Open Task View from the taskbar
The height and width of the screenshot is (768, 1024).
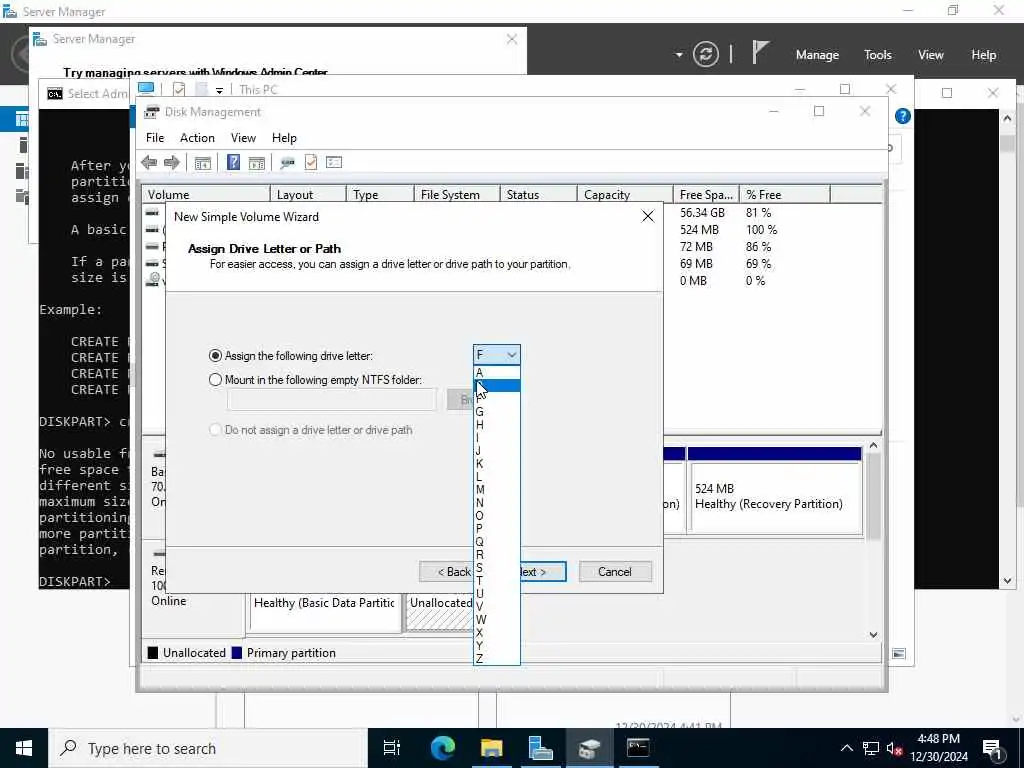392,748
